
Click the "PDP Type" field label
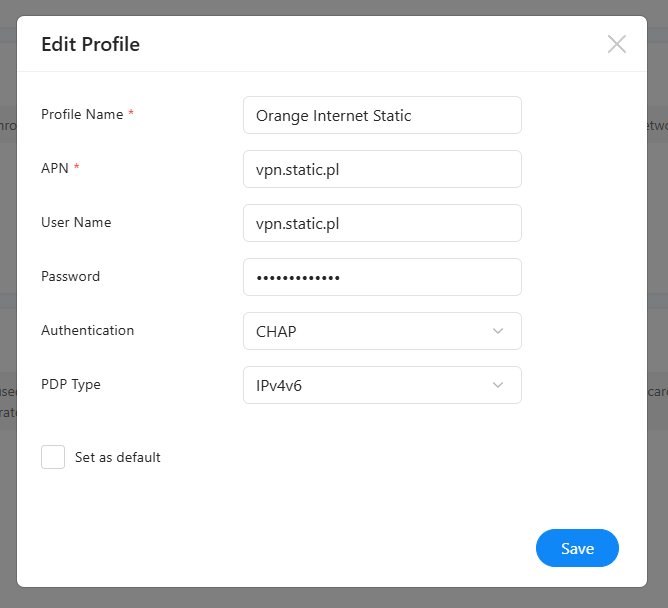[71, 384]
